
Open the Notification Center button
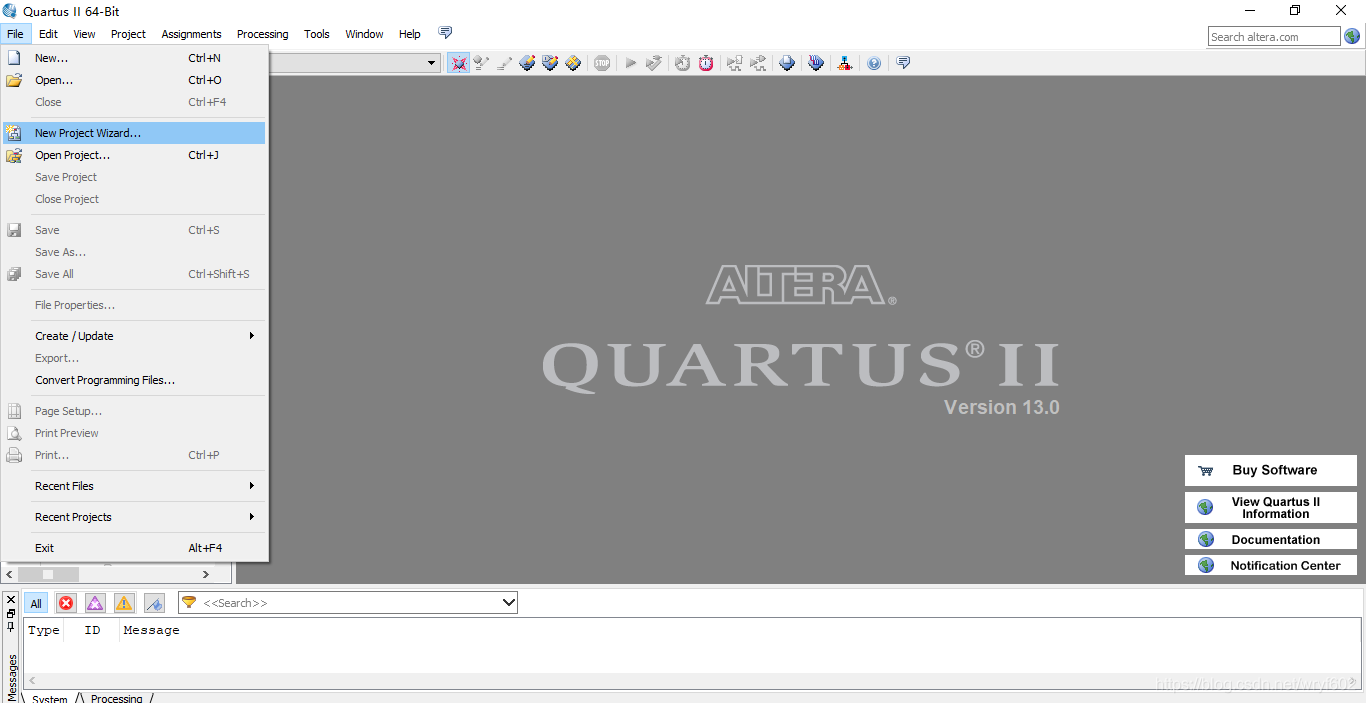tap(1271, 565)
